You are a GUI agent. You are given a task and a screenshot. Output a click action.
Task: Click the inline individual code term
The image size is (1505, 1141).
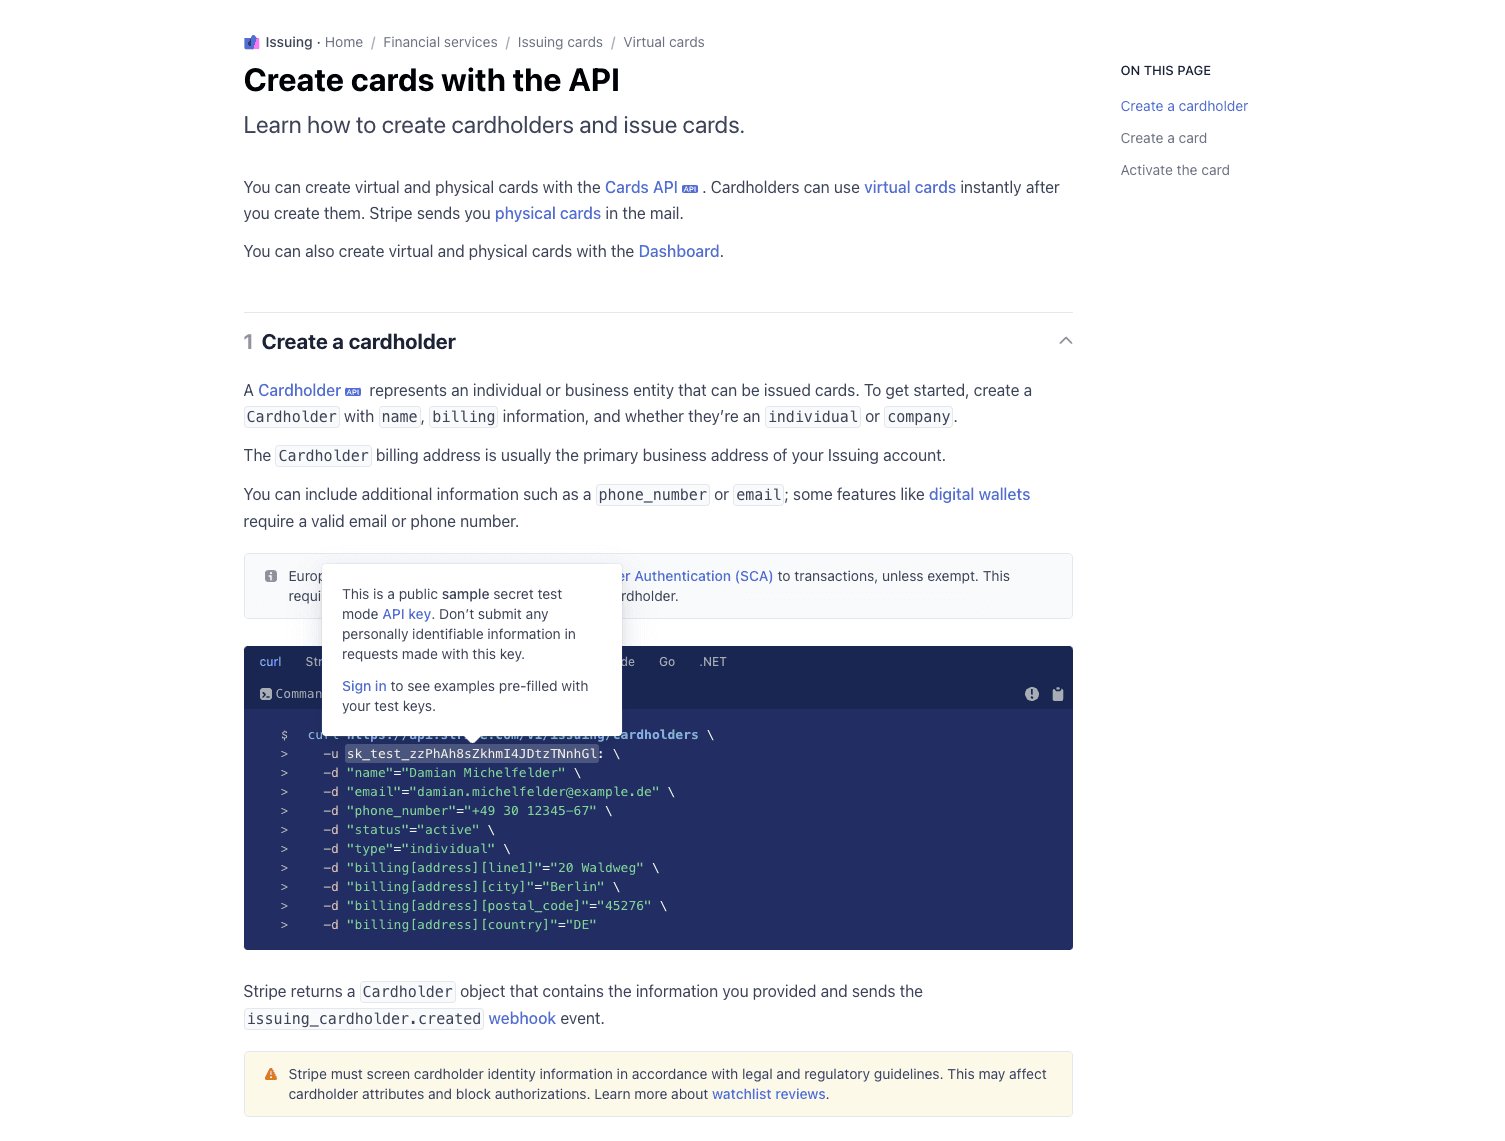(x=813, y=417)
